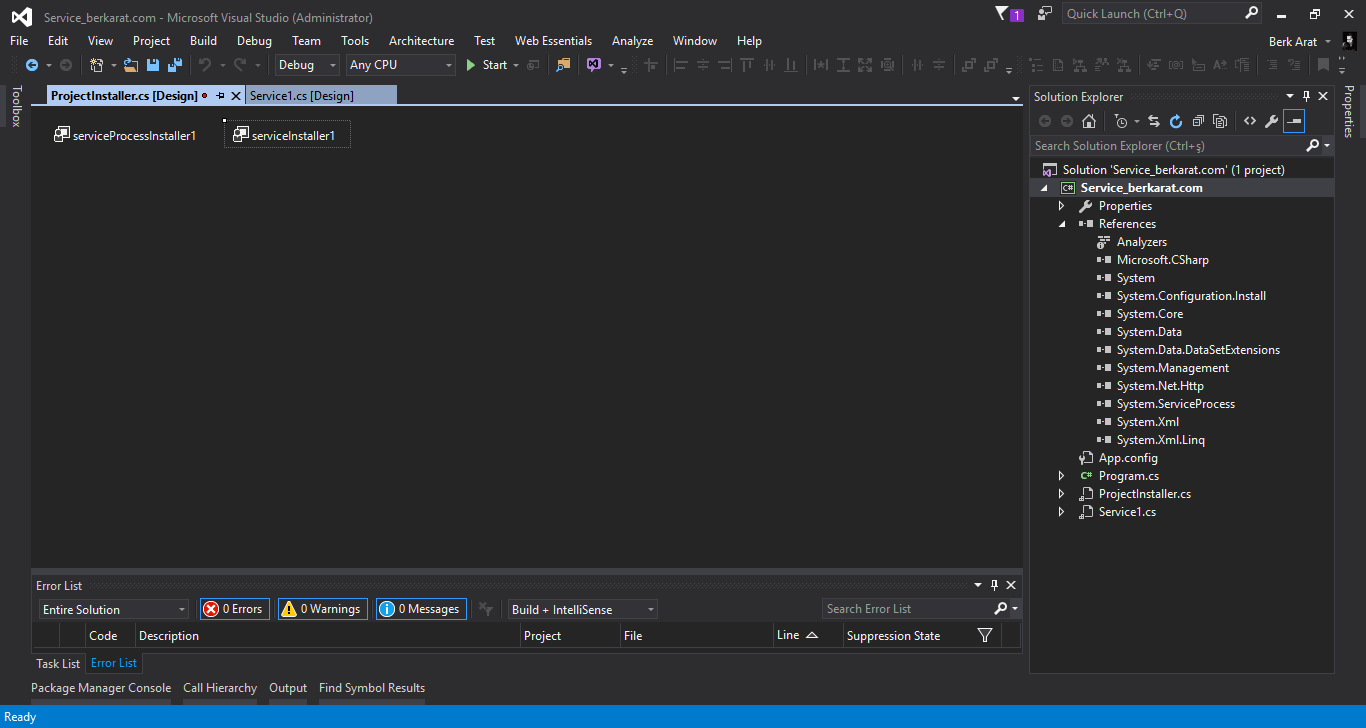Image resolution: width=1366 pixels, height=728 pixels.
Task: Open the collapsed Toolbox side tab
Action: [x=16, y=106]
